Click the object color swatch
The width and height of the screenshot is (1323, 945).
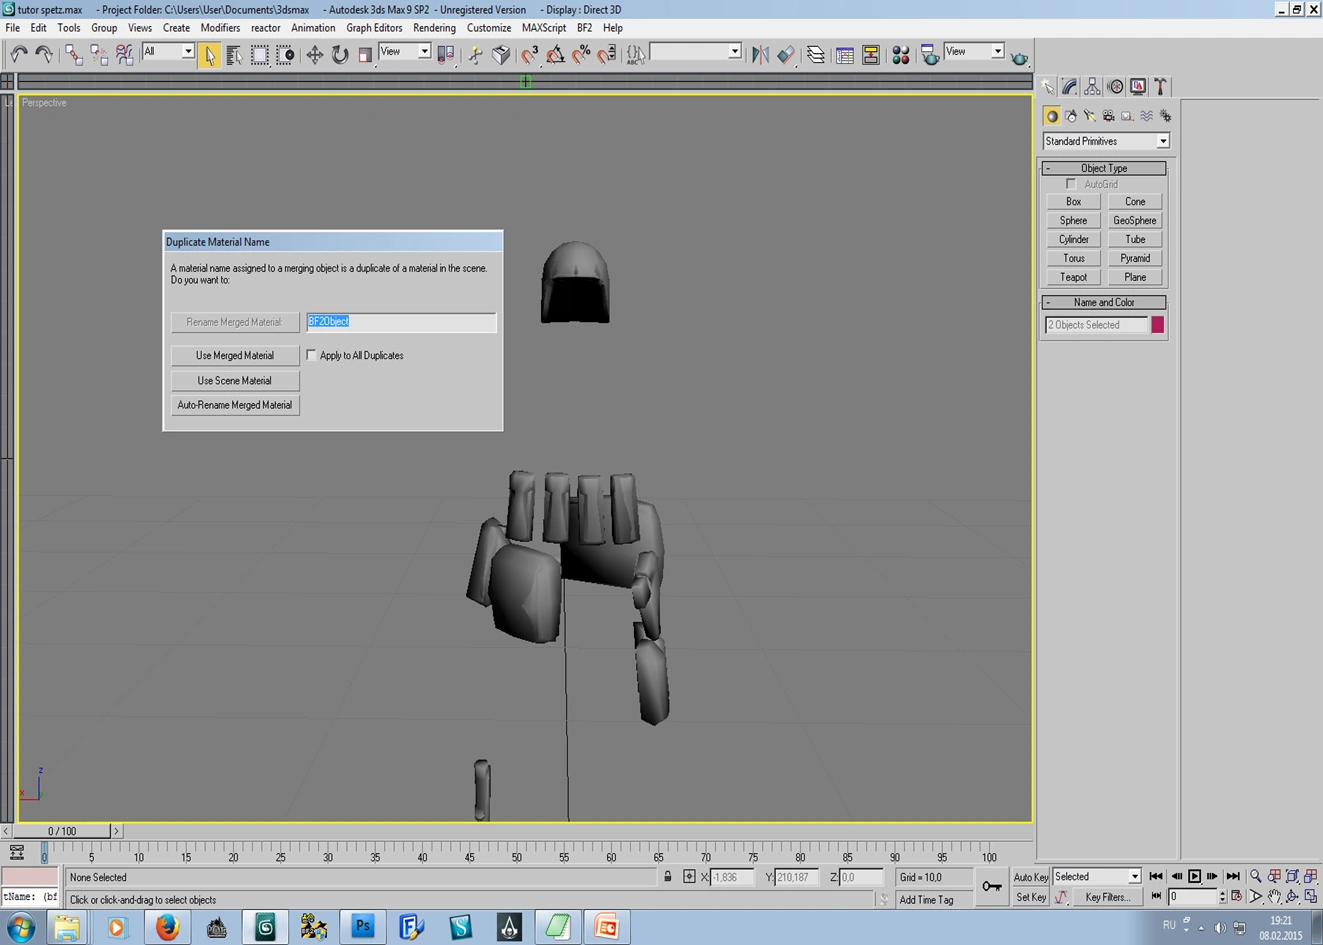[1157, 325]
